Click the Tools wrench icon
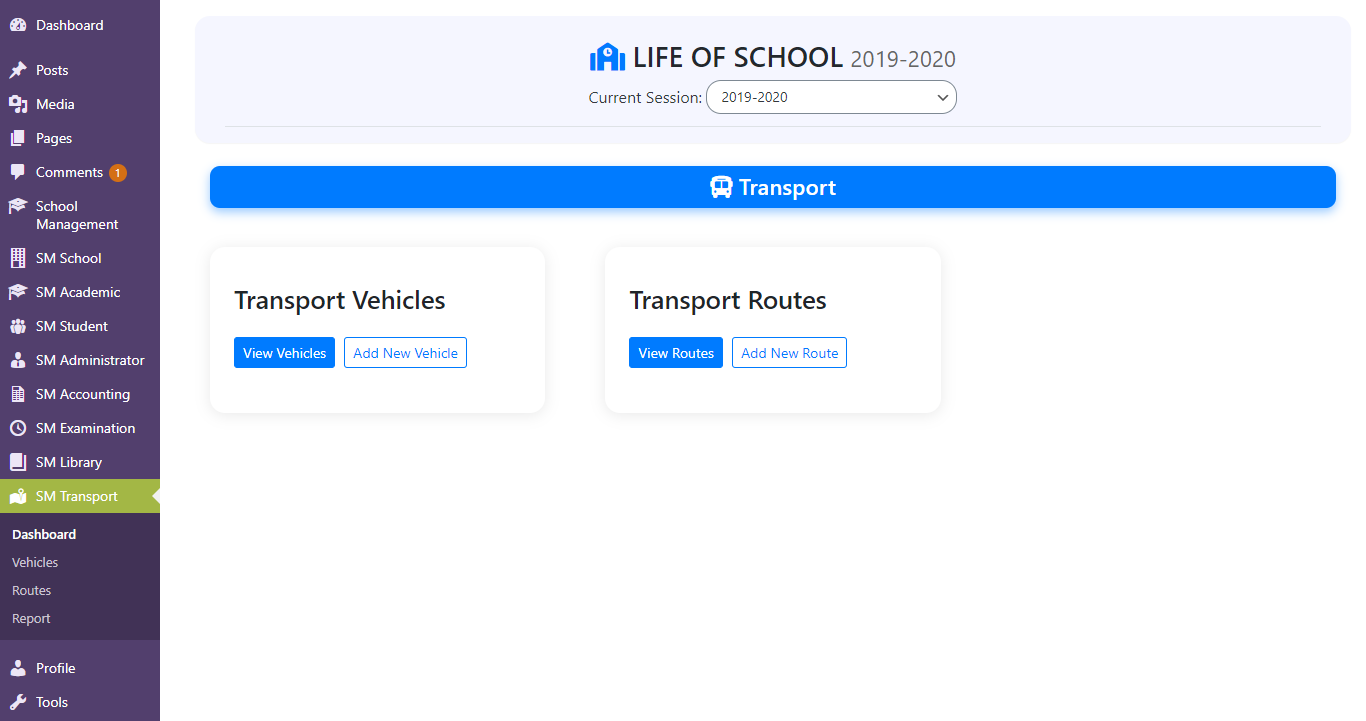 tap(18, 702)
